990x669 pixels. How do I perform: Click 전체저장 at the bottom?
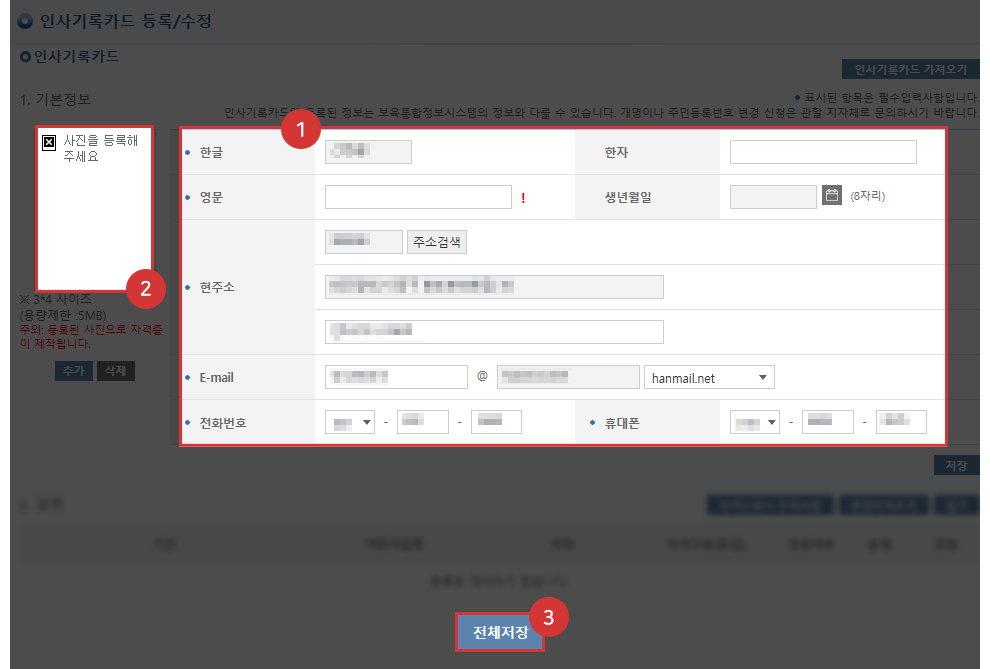pyautogui.click(x=499, y=632)
